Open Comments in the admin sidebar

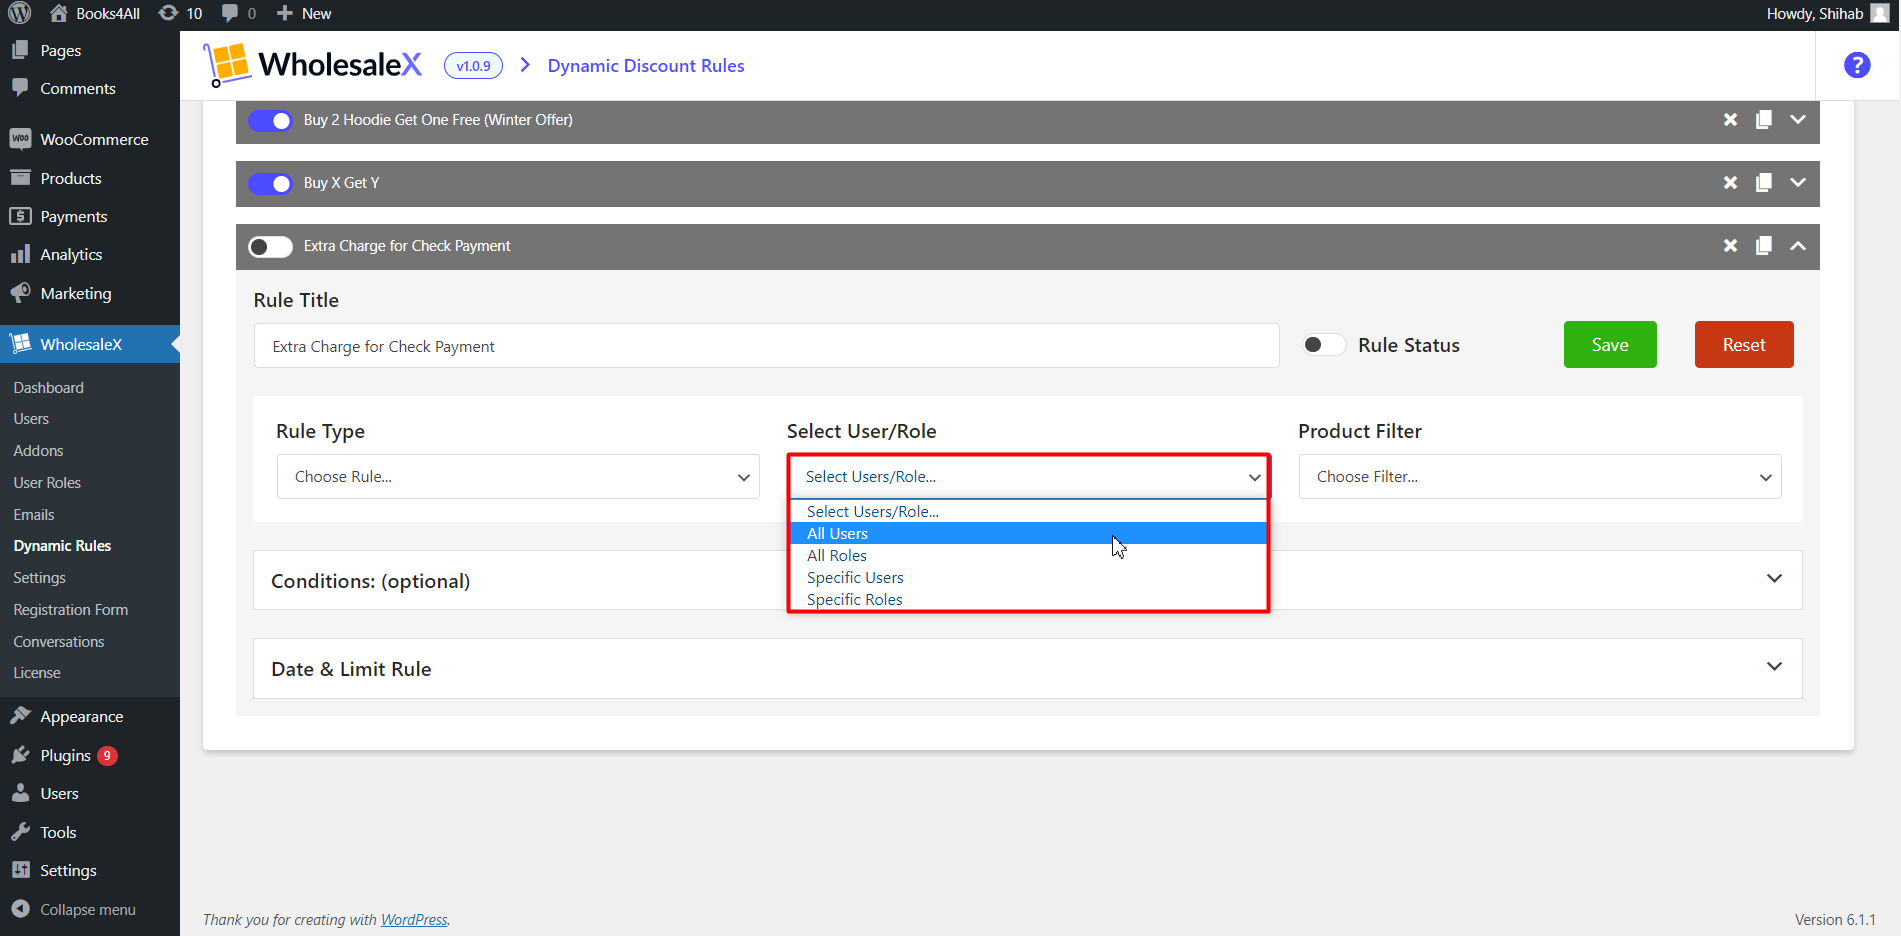[90, 88]
